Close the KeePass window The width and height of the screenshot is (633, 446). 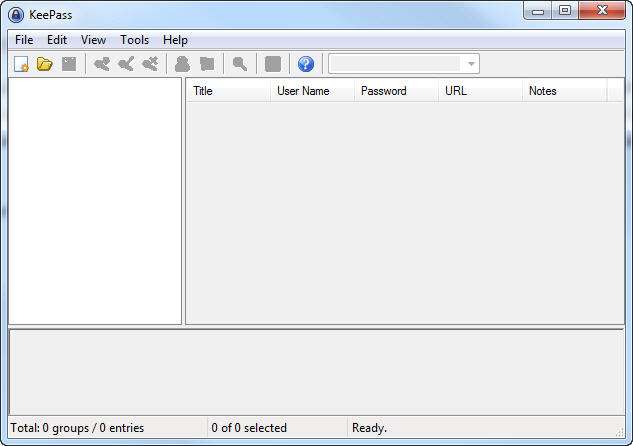(602, 10)
